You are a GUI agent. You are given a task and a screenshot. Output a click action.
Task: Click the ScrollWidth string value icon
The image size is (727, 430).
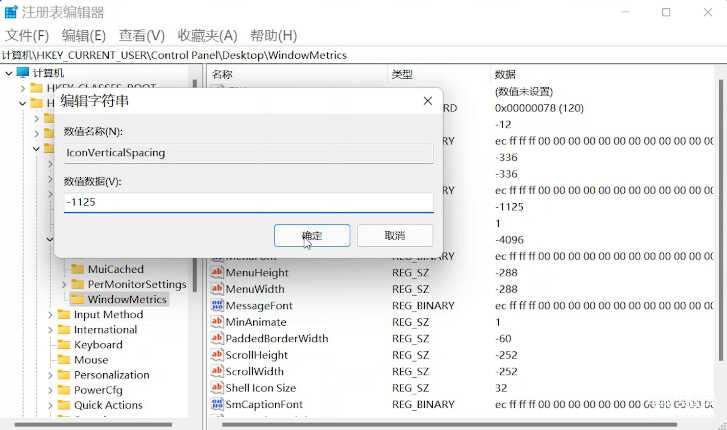tap(217, 371)
